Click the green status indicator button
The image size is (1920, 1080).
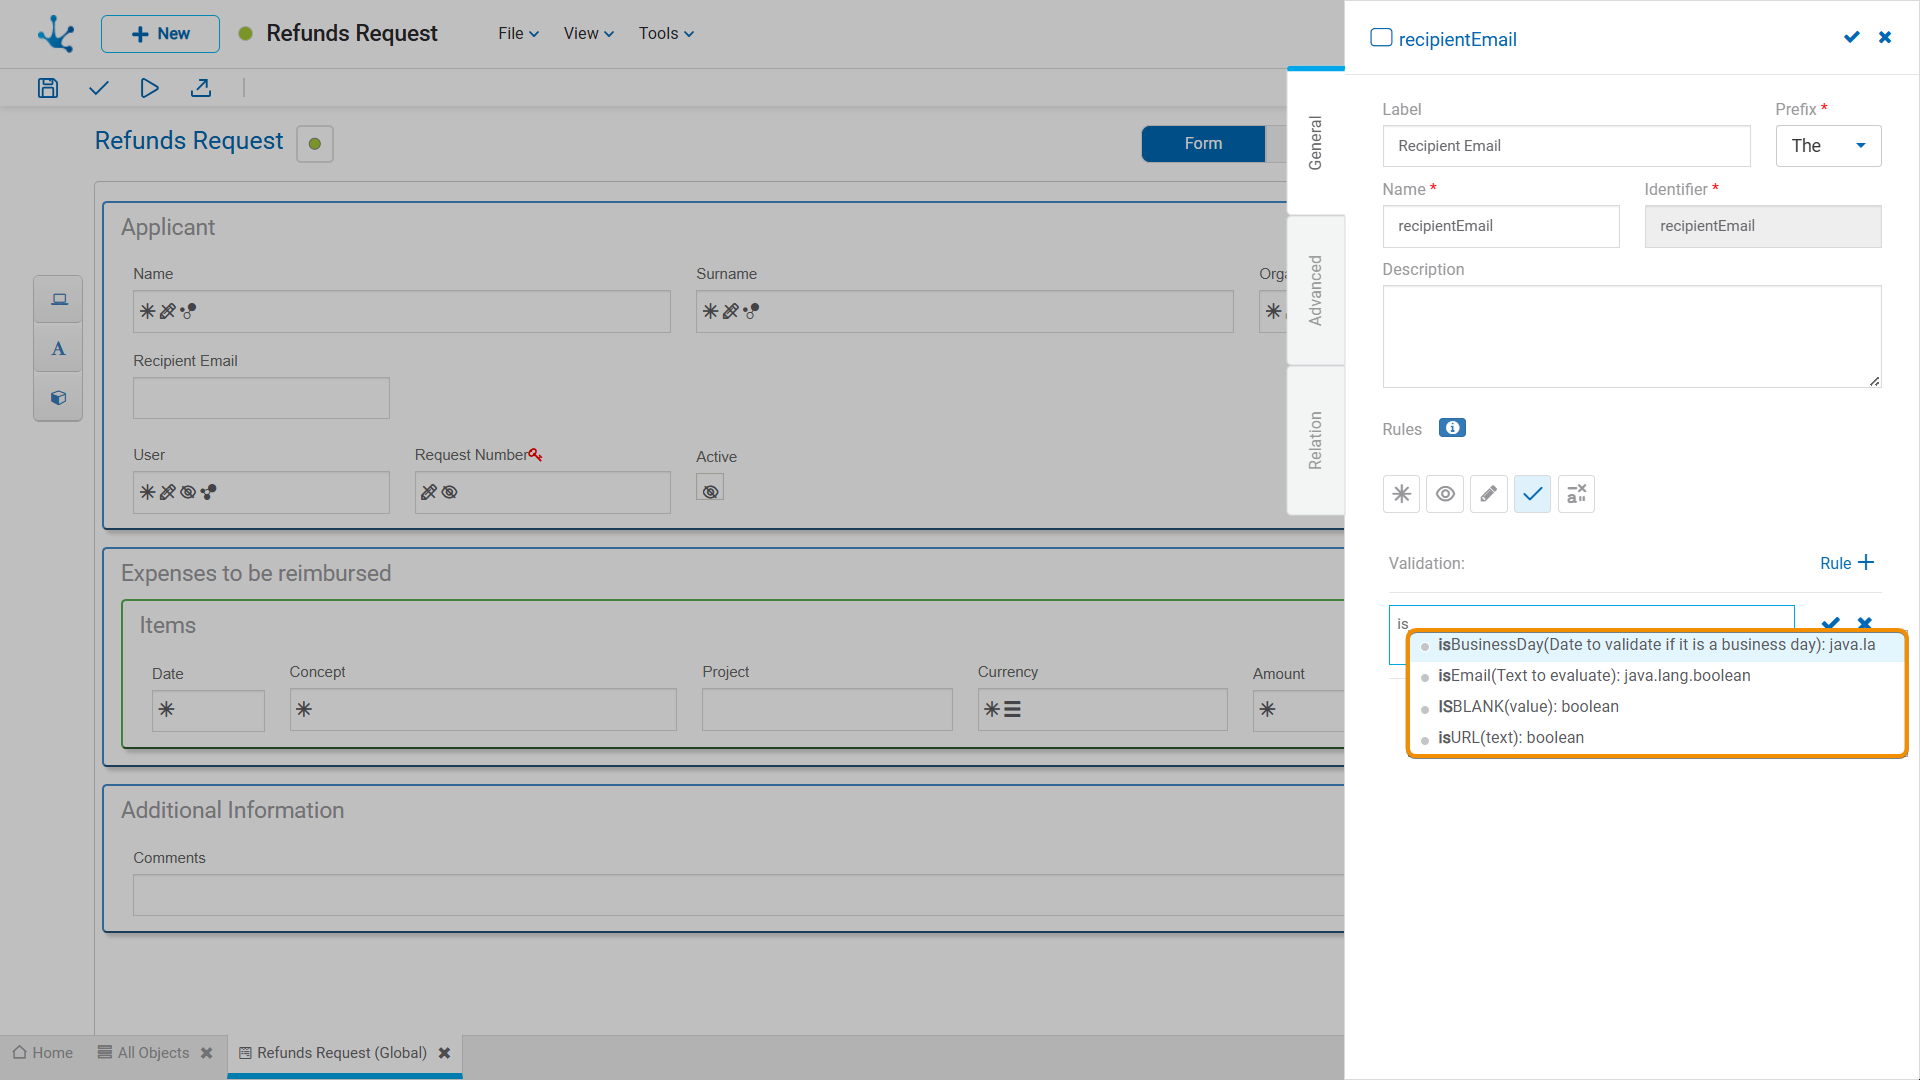315,144
